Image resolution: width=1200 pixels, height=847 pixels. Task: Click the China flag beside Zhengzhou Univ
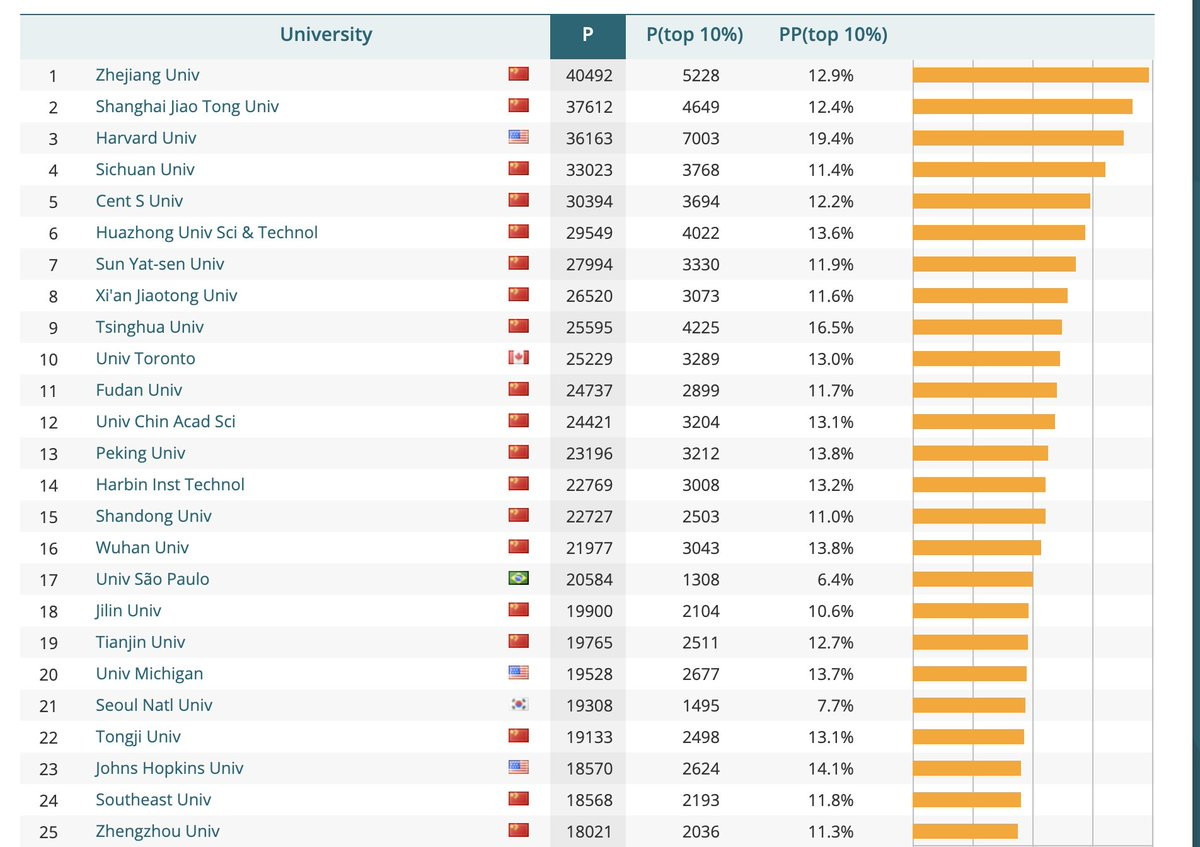(x=518, y=830)
